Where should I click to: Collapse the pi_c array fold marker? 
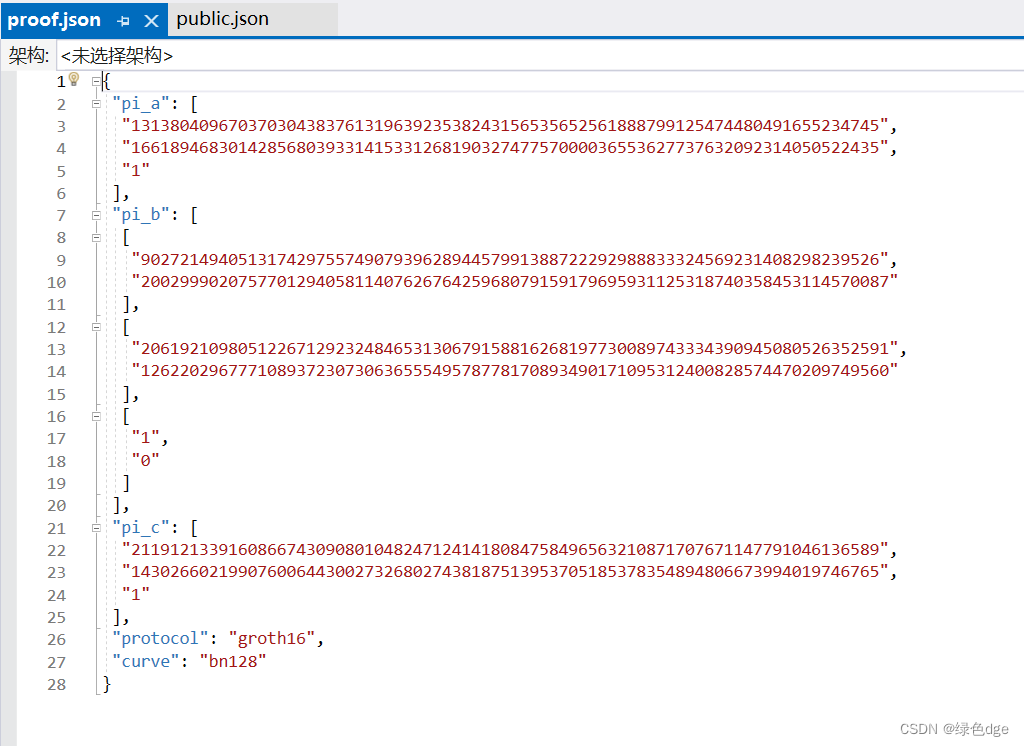96,528
